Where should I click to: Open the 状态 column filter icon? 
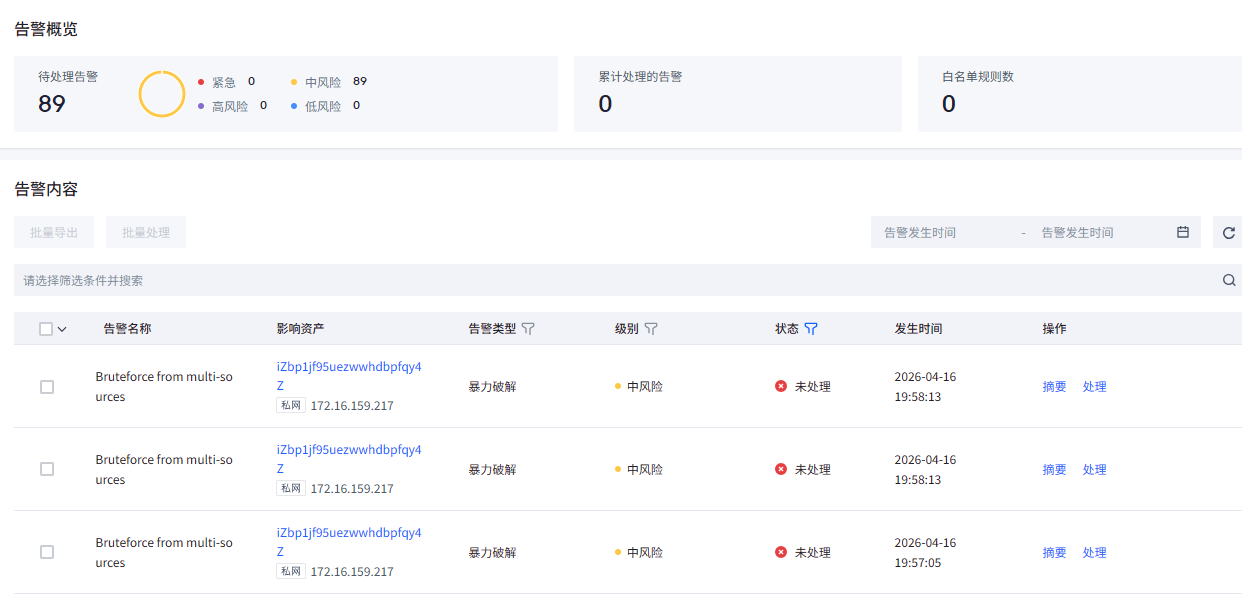click(811, 329)
